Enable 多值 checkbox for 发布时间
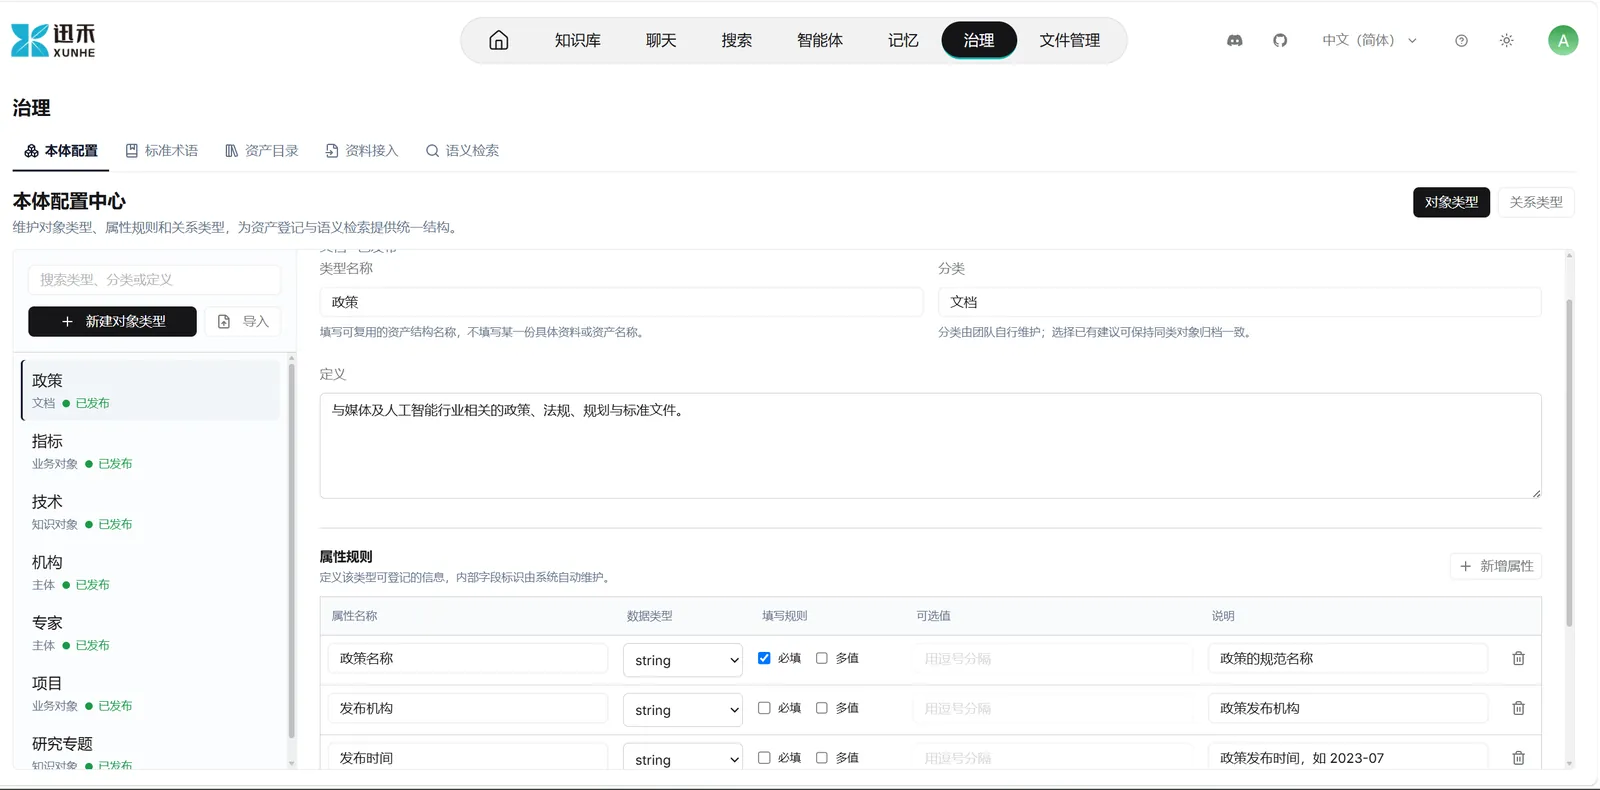The width and height of the screenshot is (1600, 790). pyautogui.click(x=822, y=758)
